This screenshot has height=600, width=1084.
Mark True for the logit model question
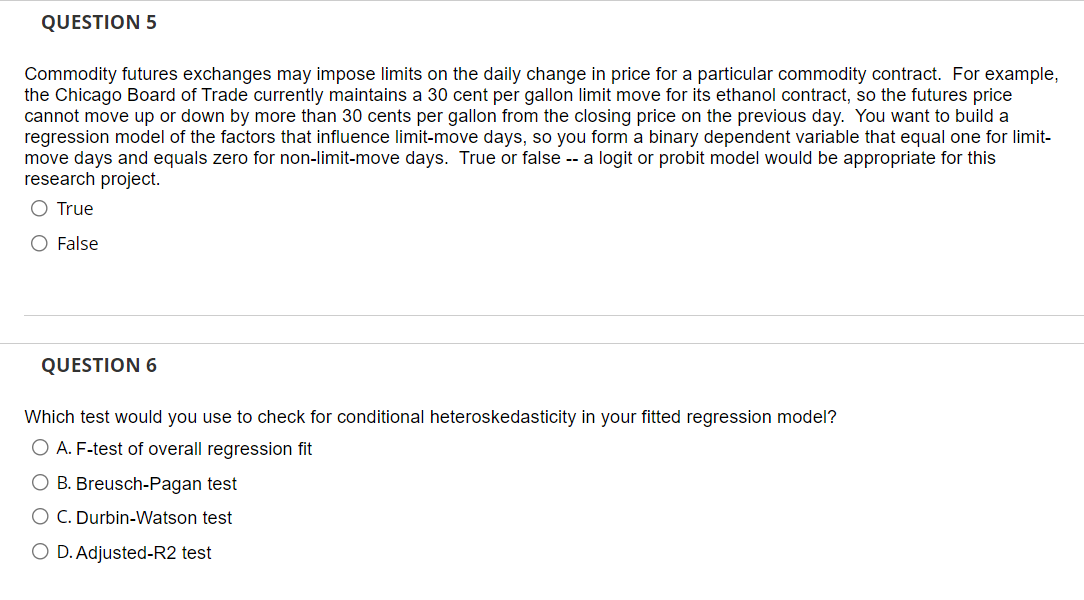(39, 208)
